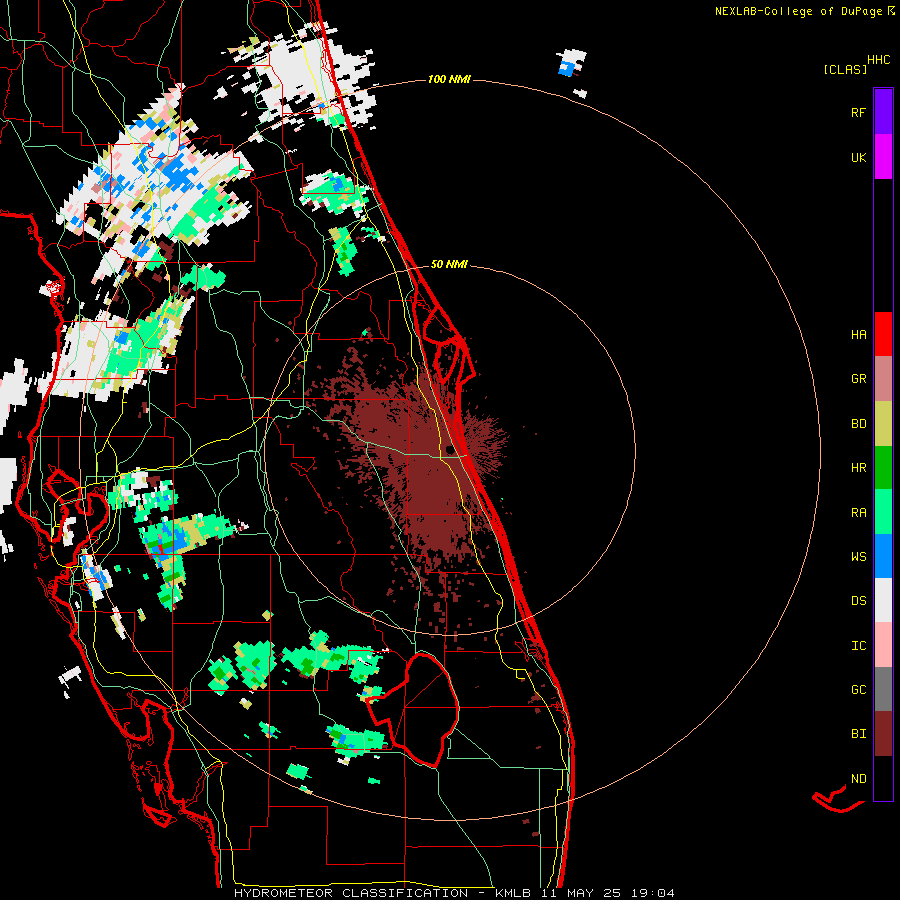The height and width of the screenshot is (900, 900).
Task: Click the 'HR' legend label
Action: 858,468
